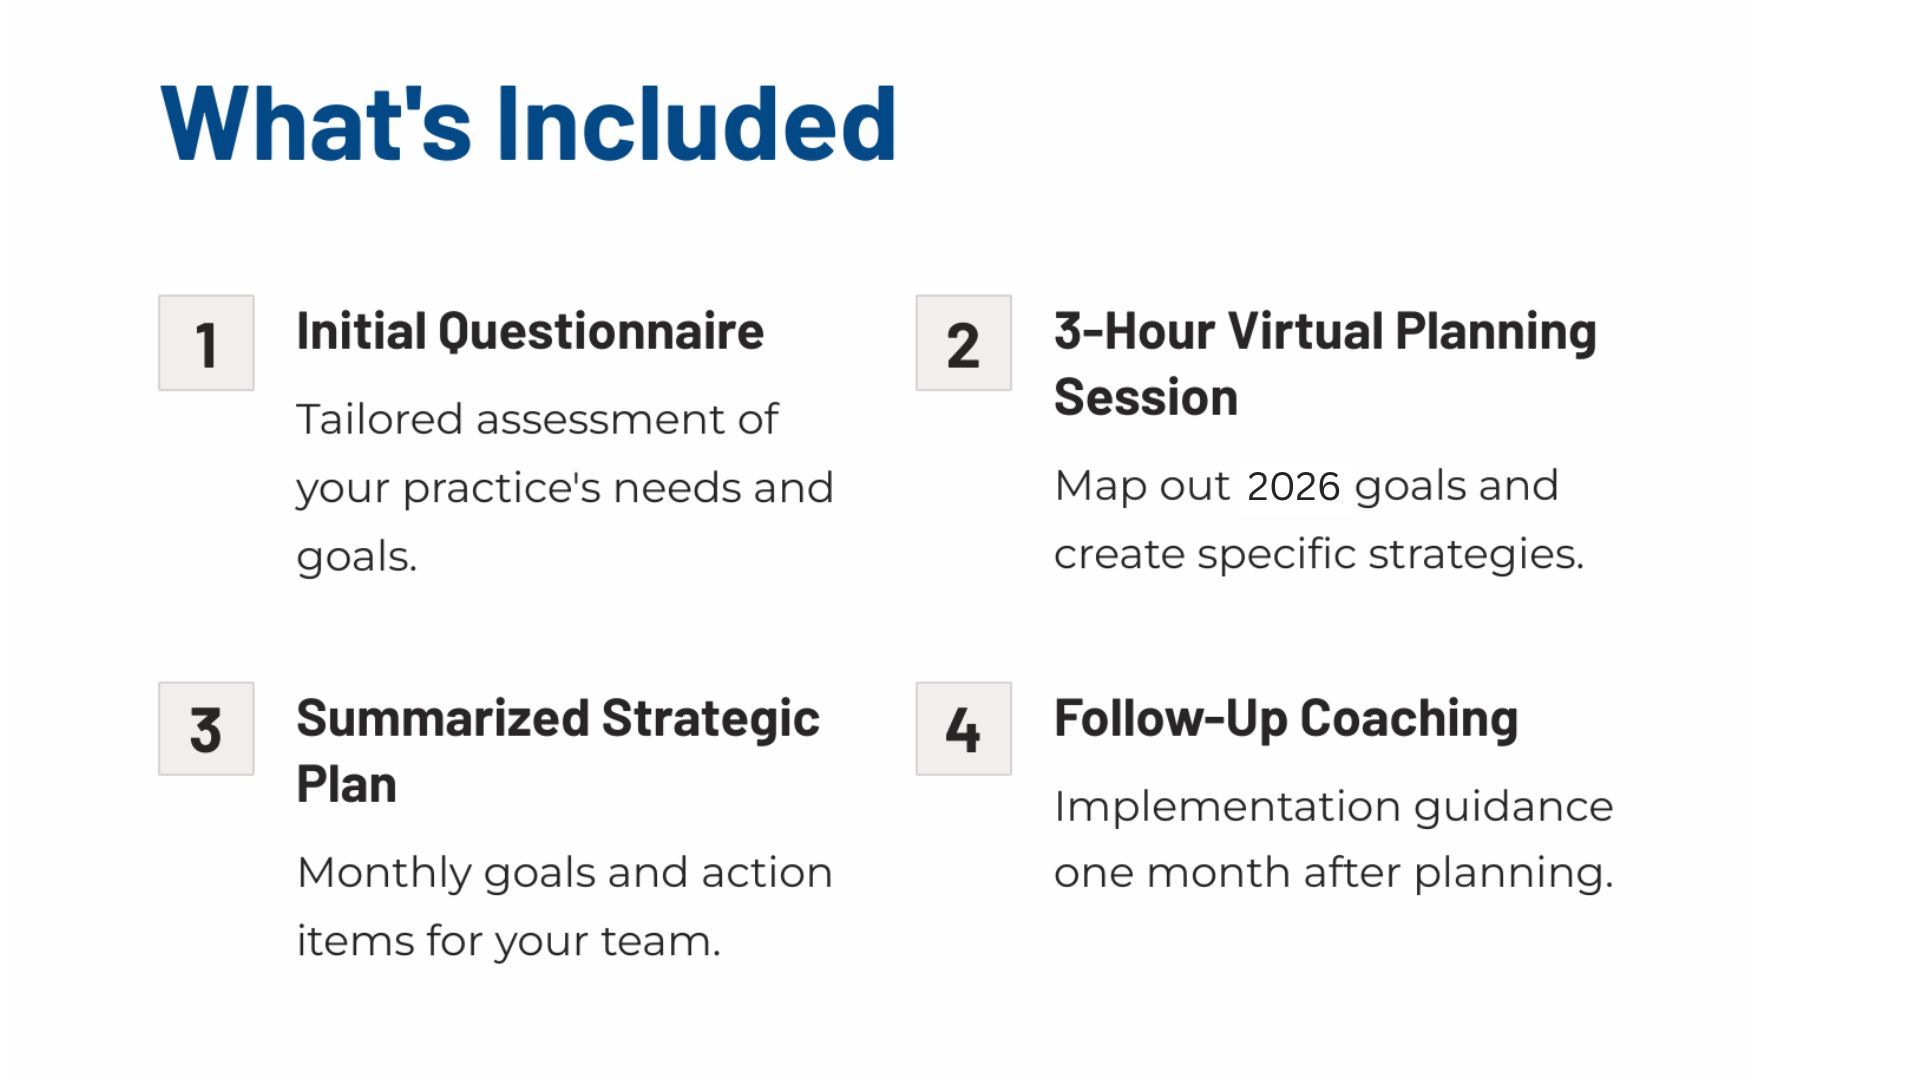This screenshot has height=1080, width=1920.
Task: Click the one month after planning line
Action: pos(1334,873)
